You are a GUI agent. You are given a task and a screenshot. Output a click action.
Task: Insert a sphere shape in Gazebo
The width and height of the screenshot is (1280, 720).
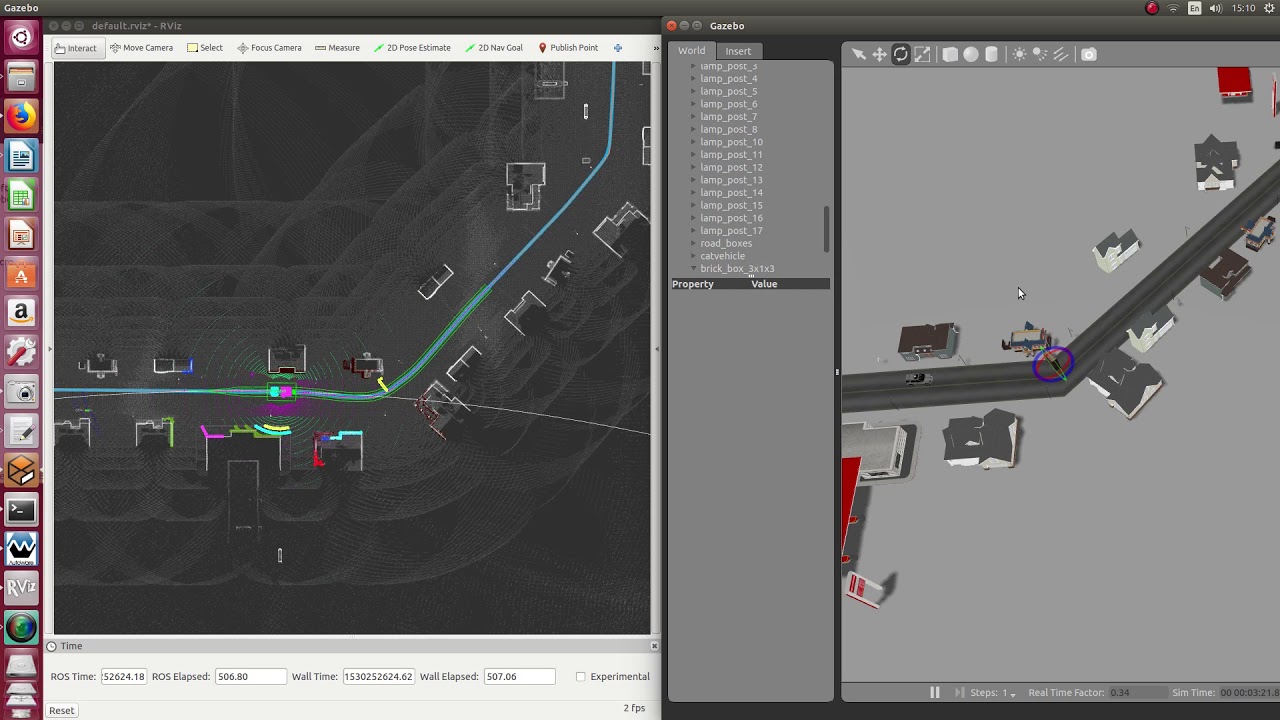(x=971, y=55)
